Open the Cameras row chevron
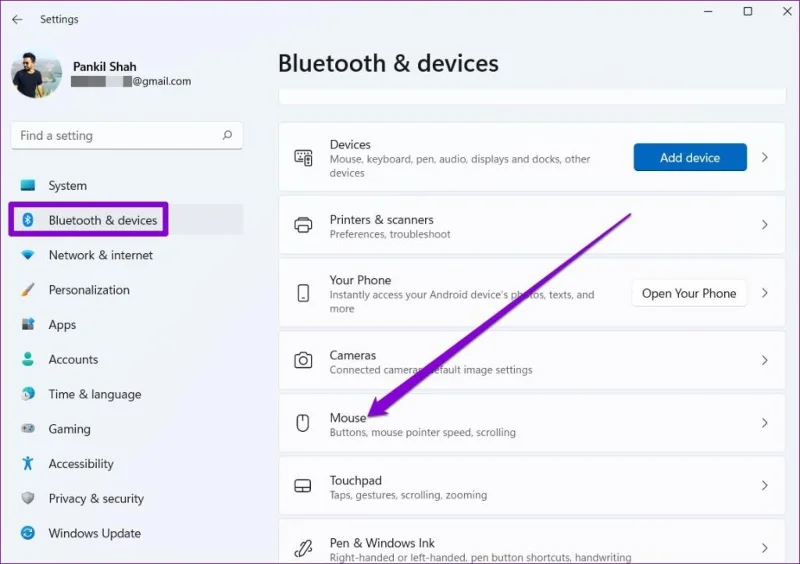 (764, 360)
